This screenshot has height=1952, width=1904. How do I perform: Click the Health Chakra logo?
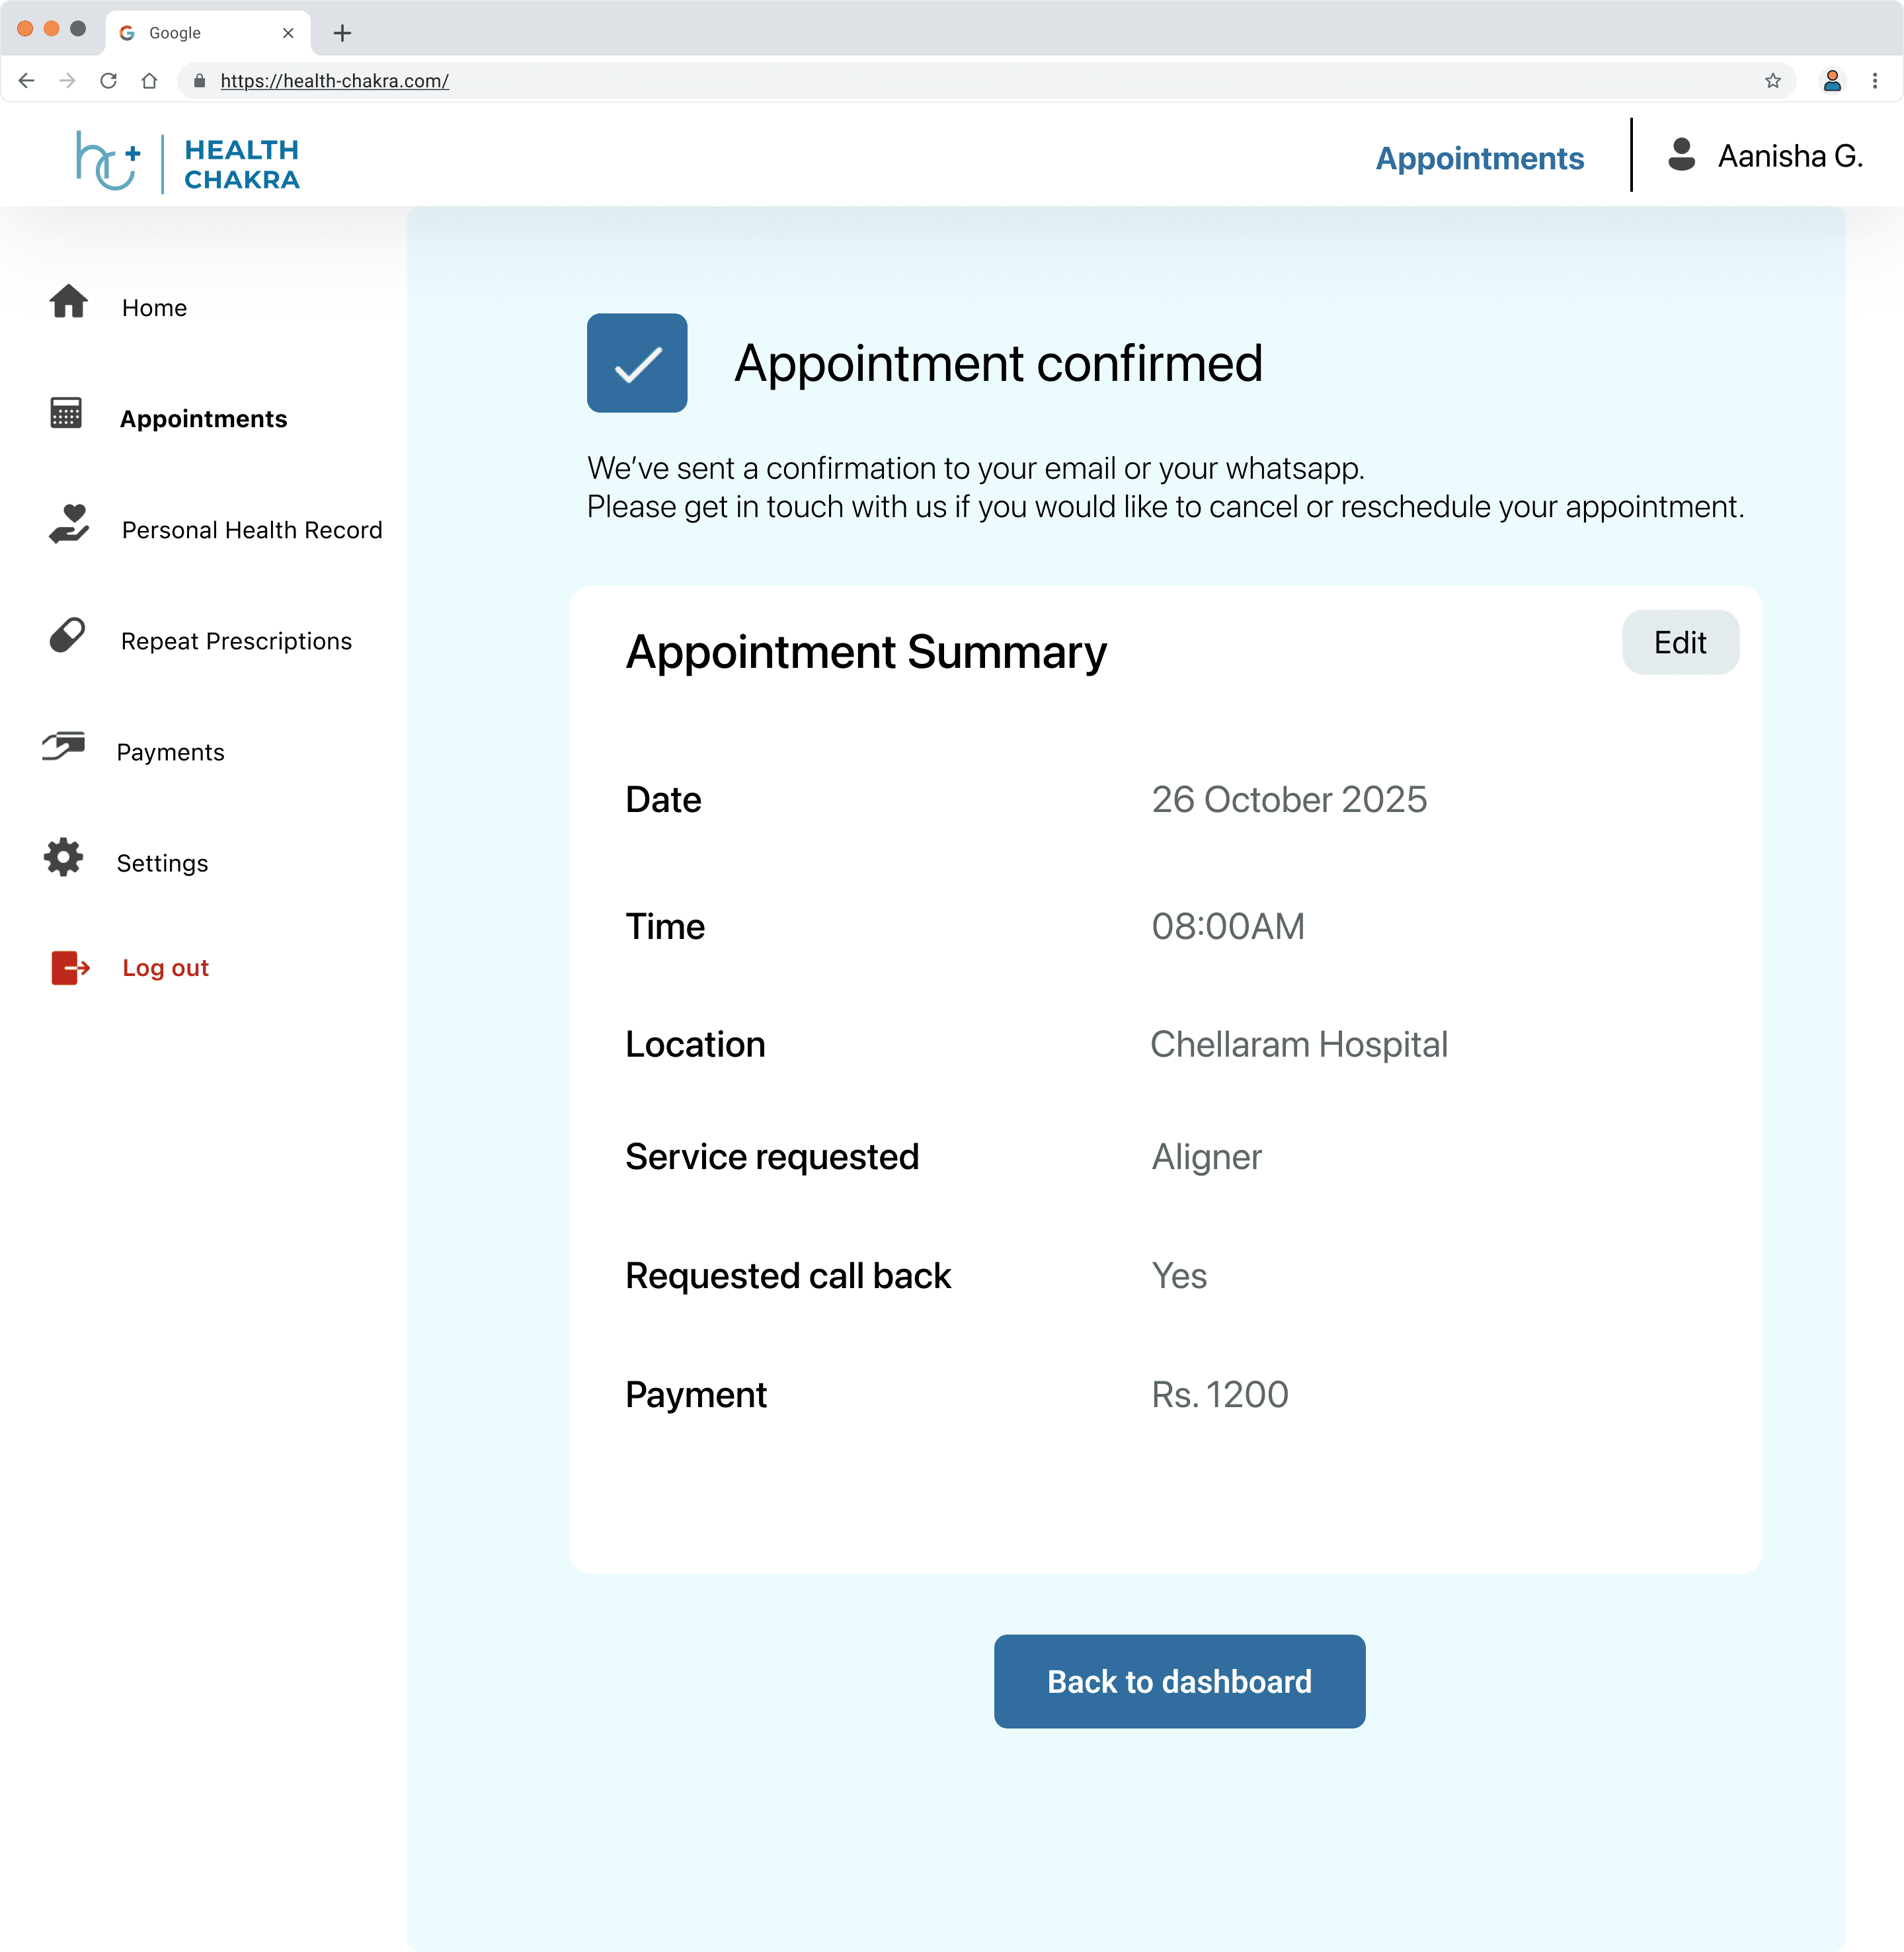[188, 161]
